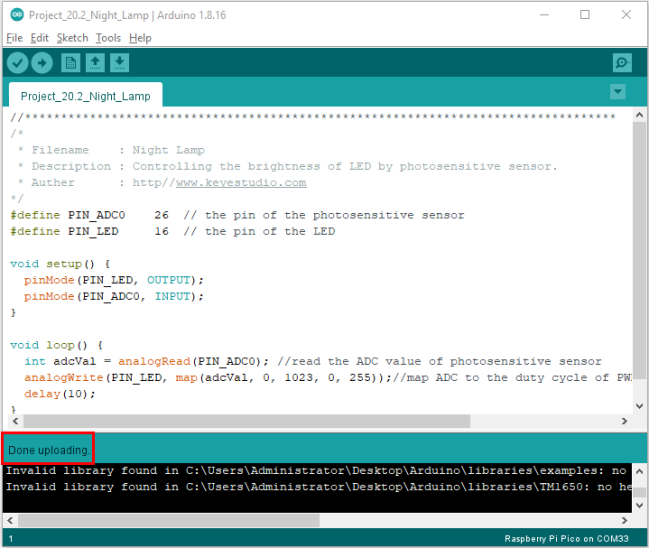Open the Serial Monitor magnifier icon
The image size is (650, 549).
click(622, 63)
